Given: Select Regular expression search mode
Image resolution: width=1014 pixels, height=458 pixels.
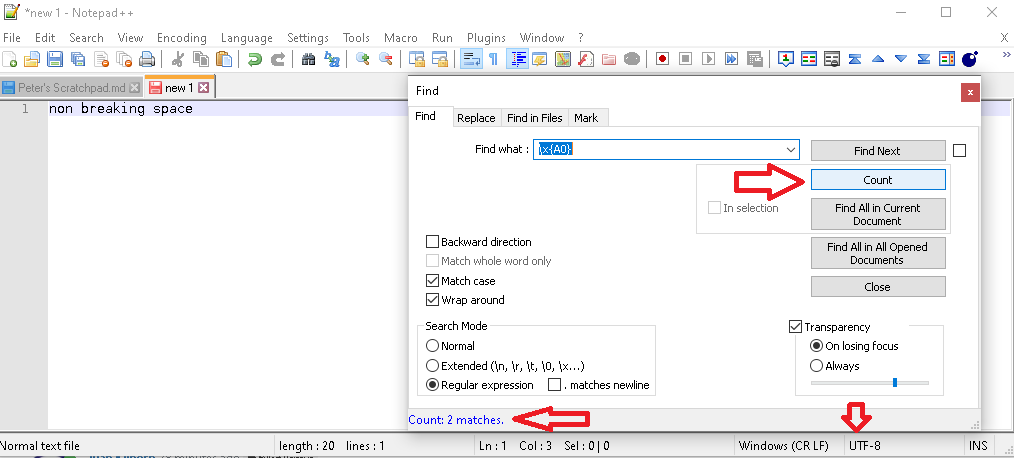Looking at the screenshot, I should pos(432,385).
